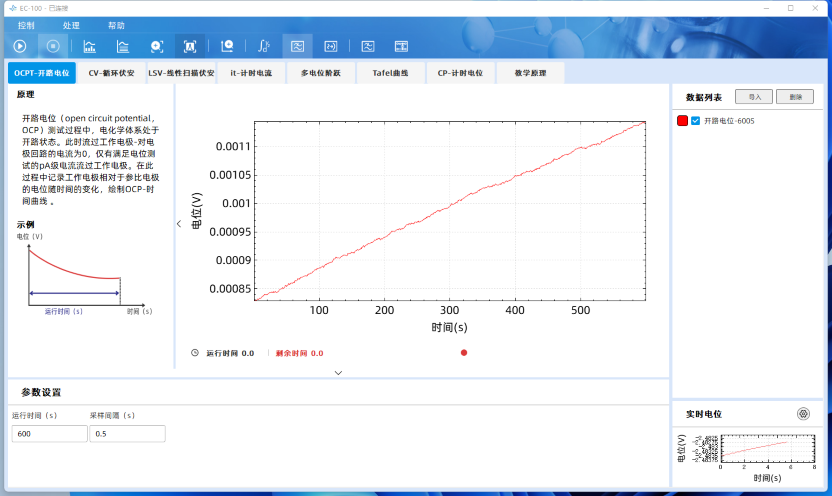Uncheck the 开路电位-6005 dataset checkbox
This screenshot has width=832, height=496.
point(695,120)
